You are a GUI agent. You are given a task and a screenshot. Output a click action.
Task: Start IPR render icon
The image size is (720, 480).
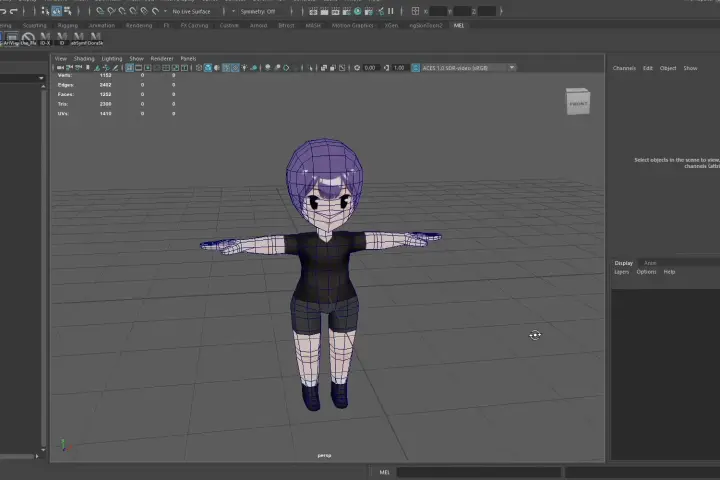(x=335, y=11)
